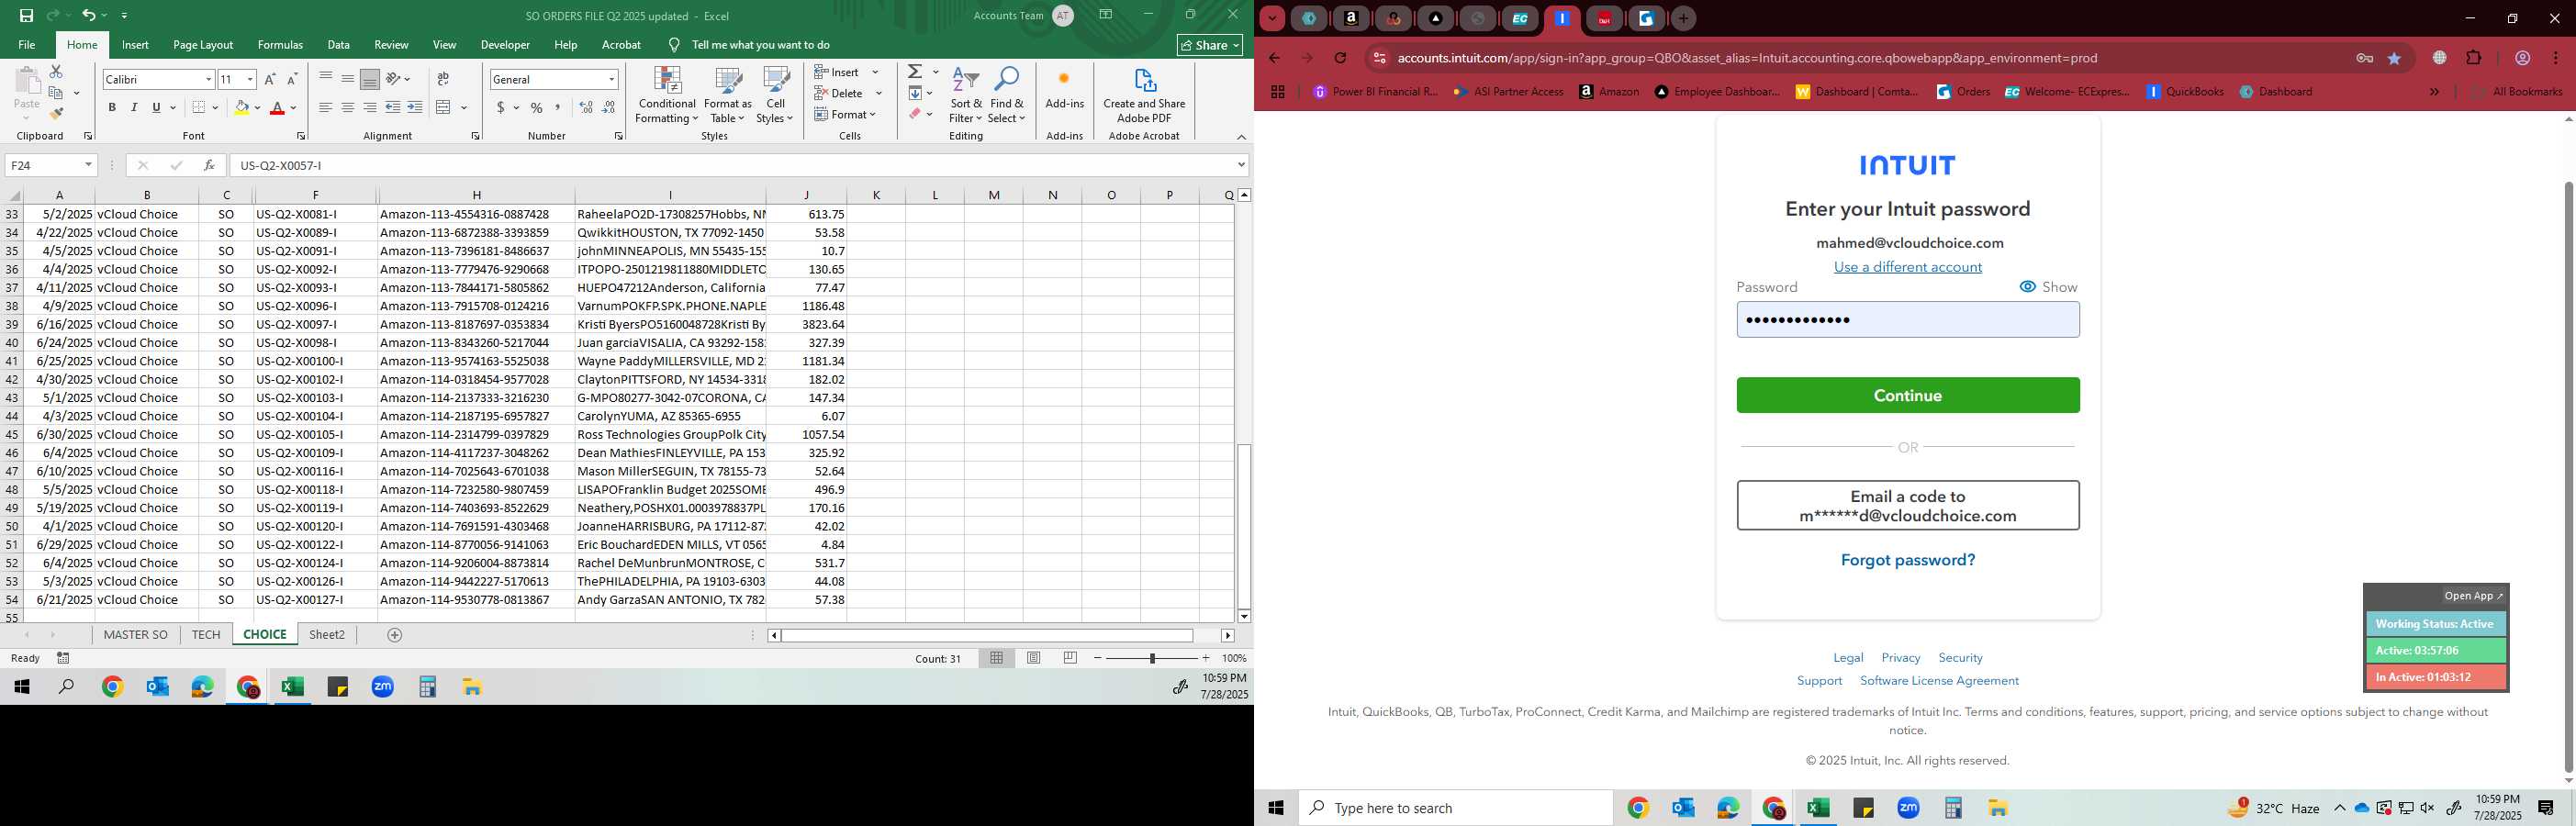Click Comma Style icon in Number group

click(558, 108)
